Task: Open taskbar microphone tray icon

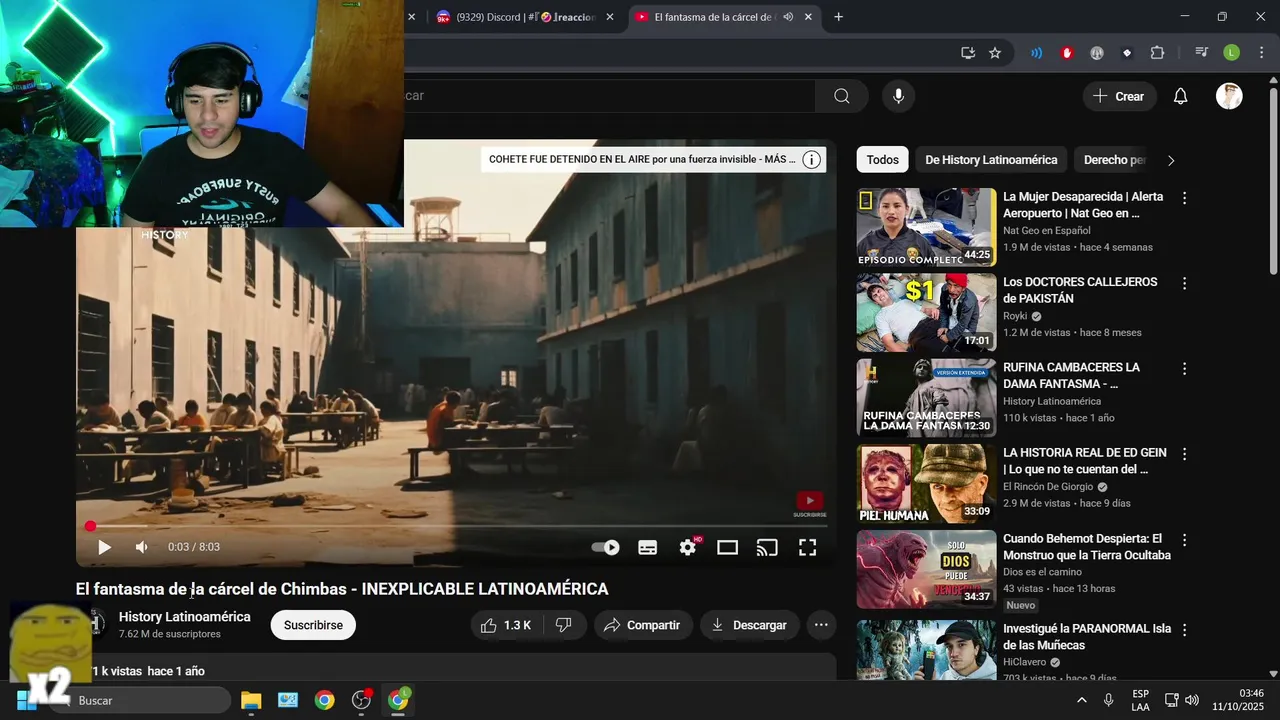Action: click(x=1108, y=700)
